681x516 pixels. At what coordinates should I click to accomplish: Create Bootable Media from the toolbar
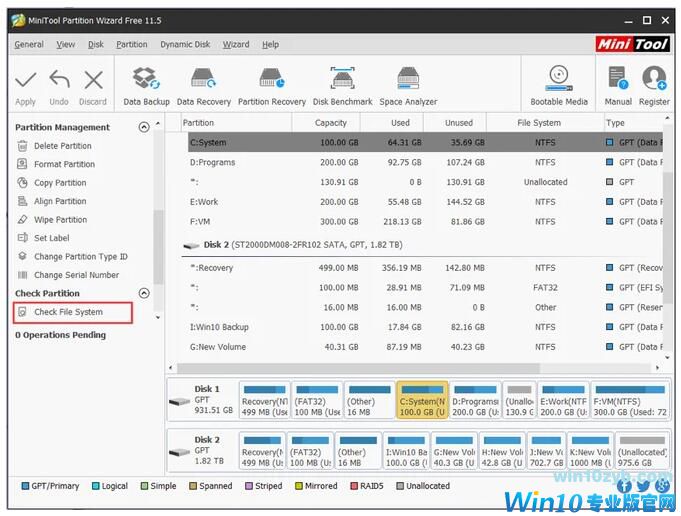coord(559,82)
